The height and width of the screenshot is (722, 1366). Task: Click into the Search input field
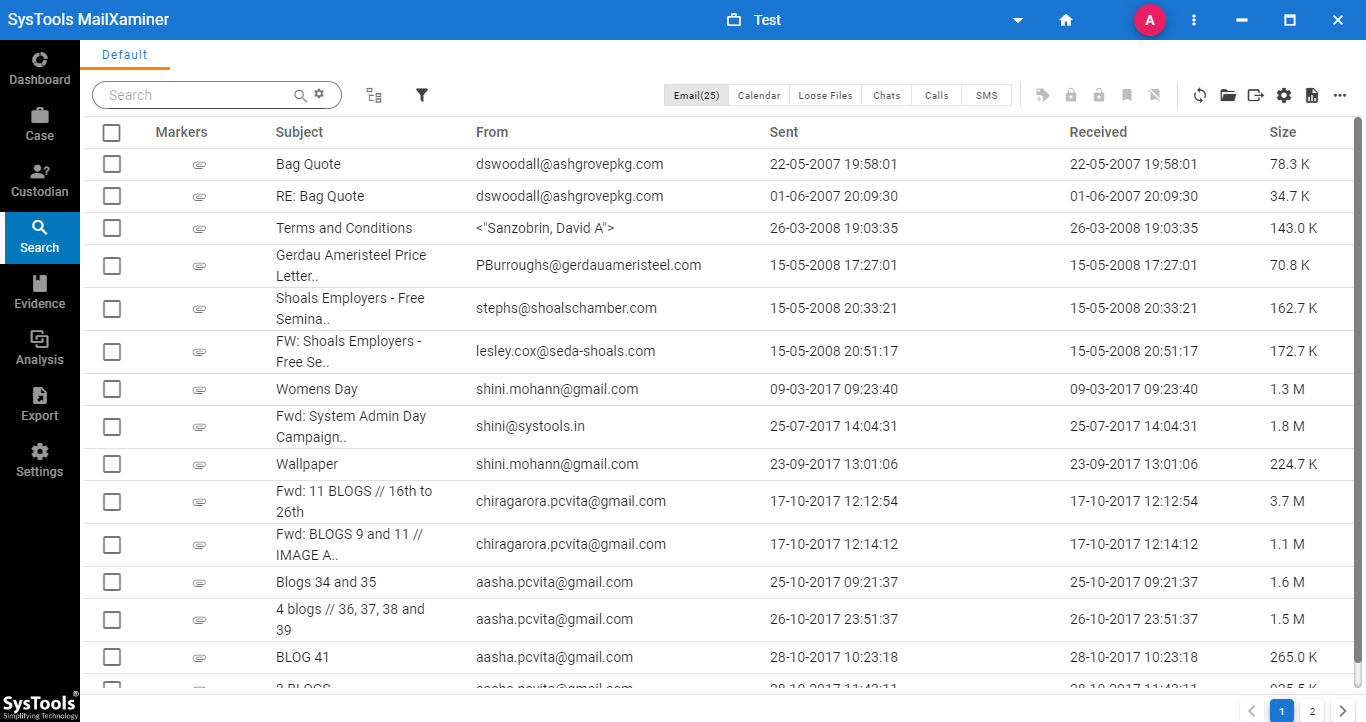tap(198, 95)
